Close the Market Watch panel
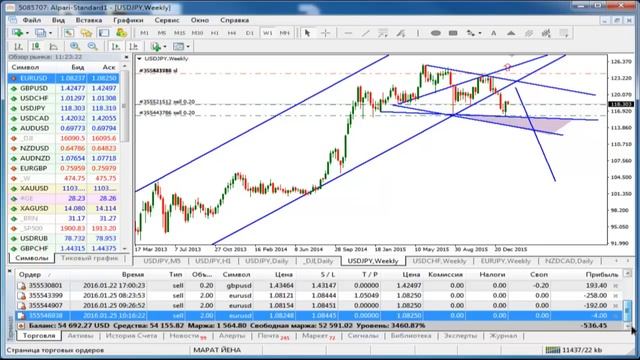 pyautogui.click(x=126, y=57)
